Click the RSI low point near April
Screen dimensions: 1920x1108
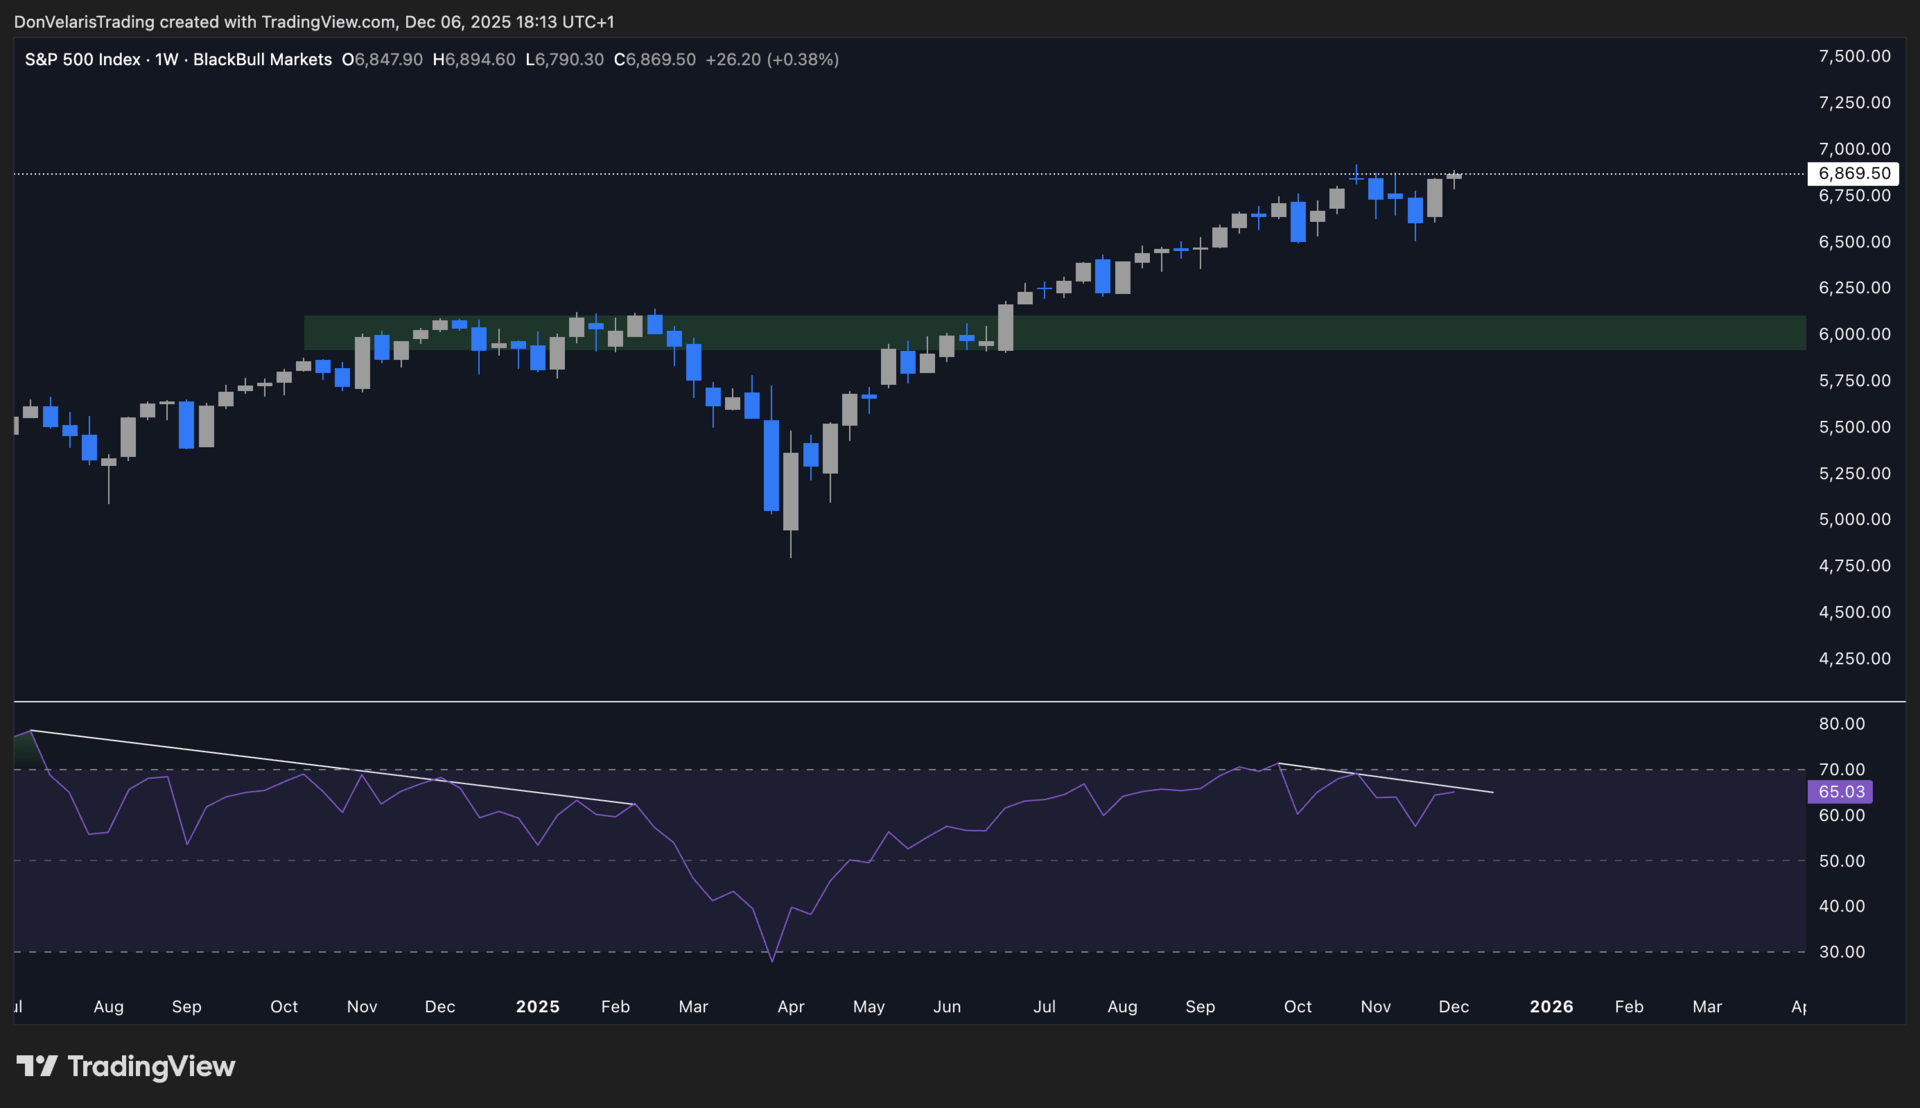click(x=772, y=960)
